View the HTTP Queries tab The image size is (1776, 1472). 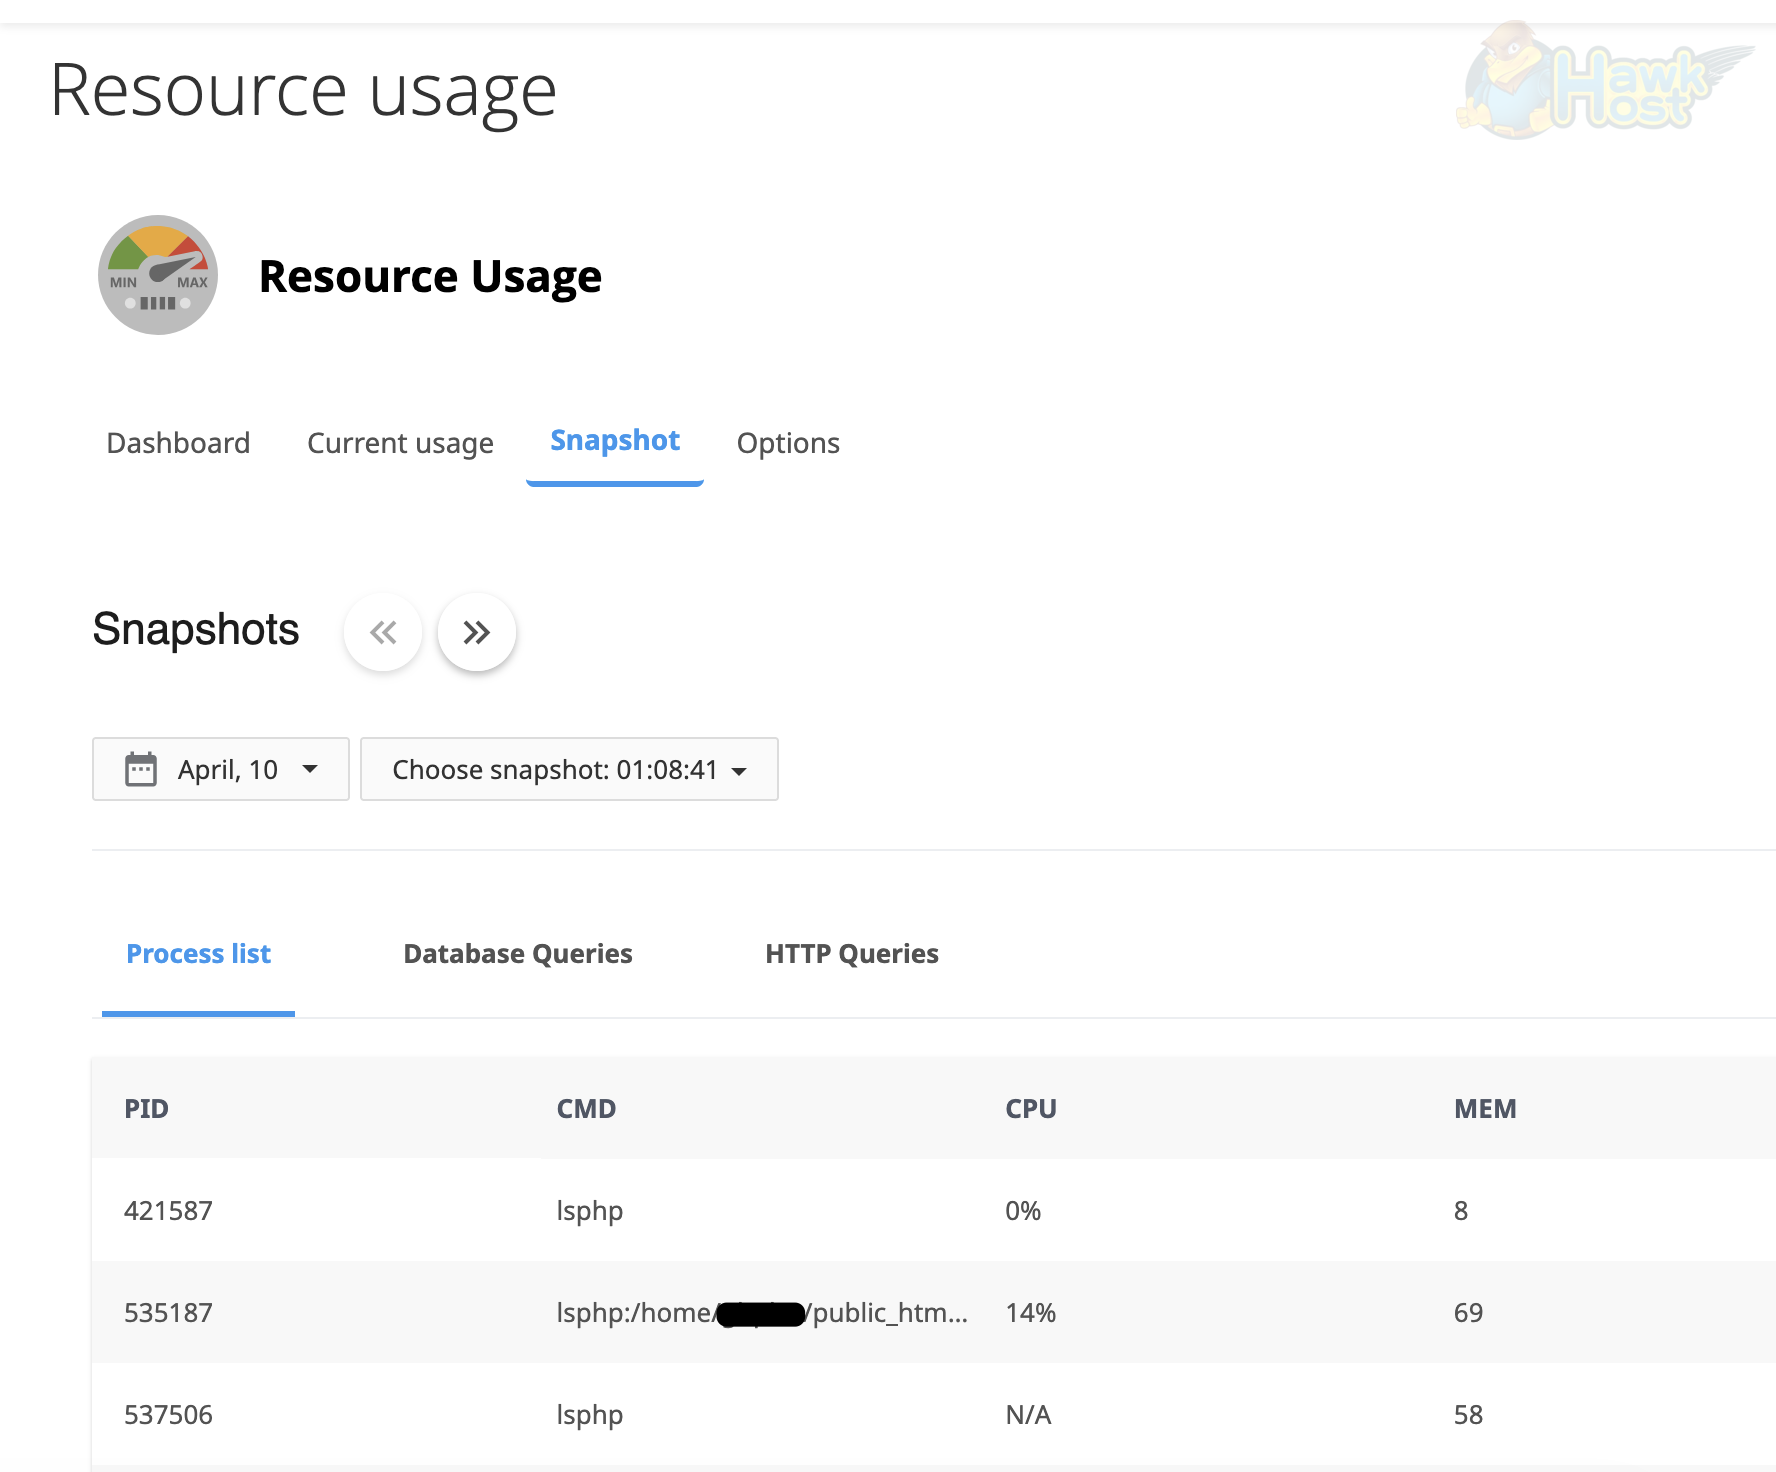[x=851, y=953]
